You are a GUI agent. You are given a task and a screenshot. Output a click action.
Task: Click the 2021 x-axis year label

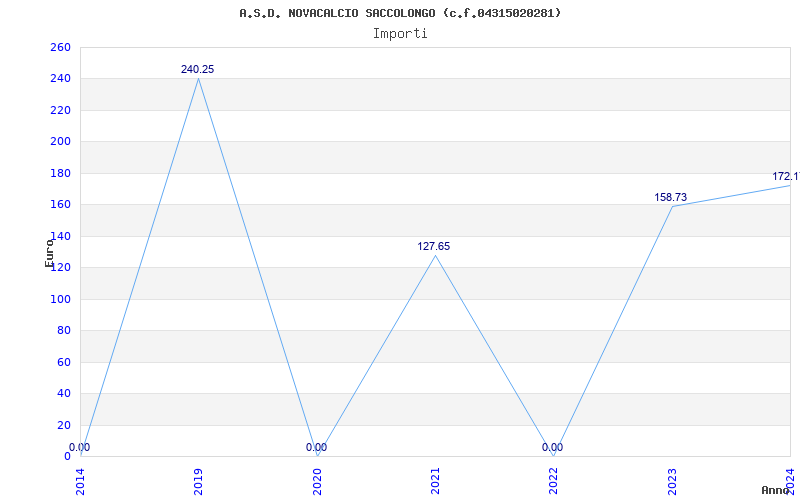coord(435,482)
